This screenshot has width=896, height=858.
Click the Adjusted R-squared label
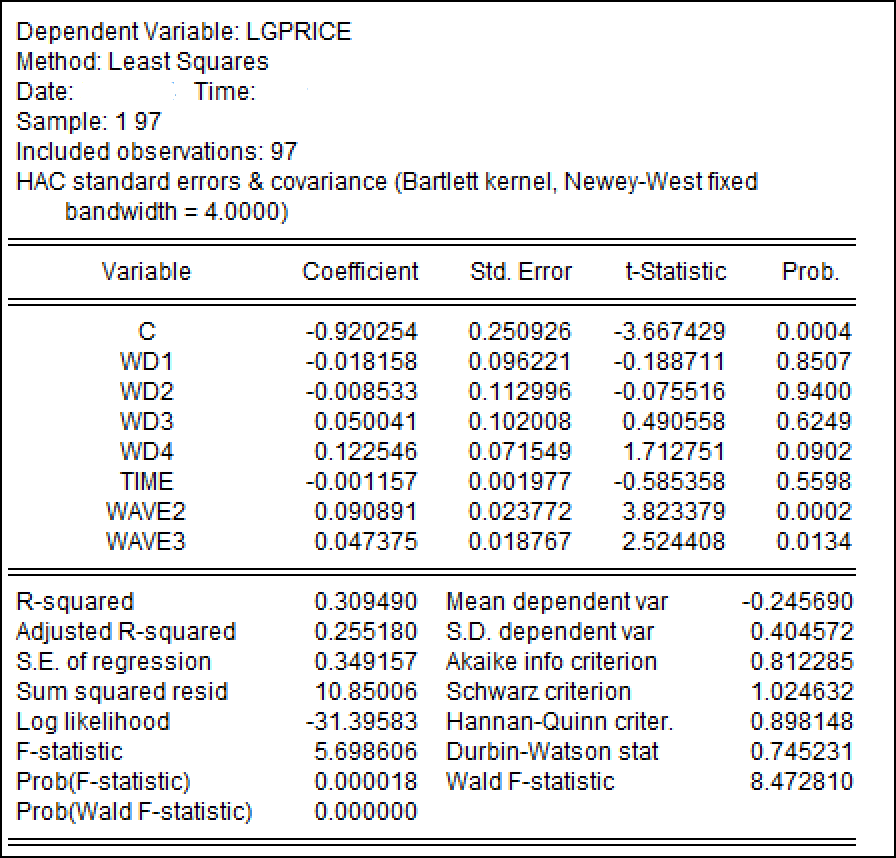click(126, 632)
